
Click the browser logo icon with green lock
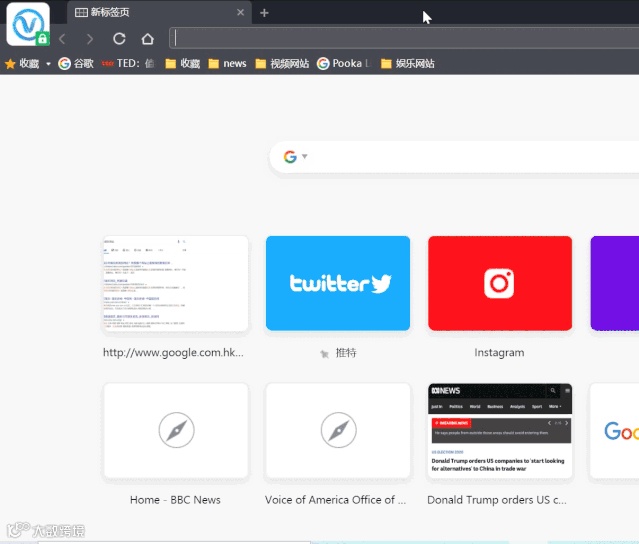click(28, 24)
